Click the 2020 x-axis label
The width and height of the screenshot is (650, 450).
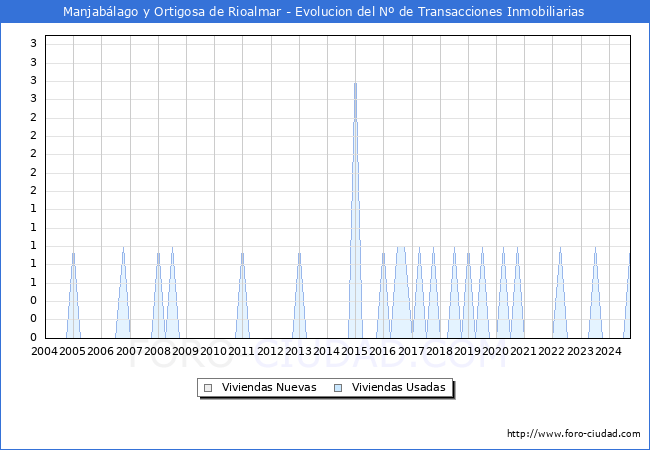(x=495, y=351)
